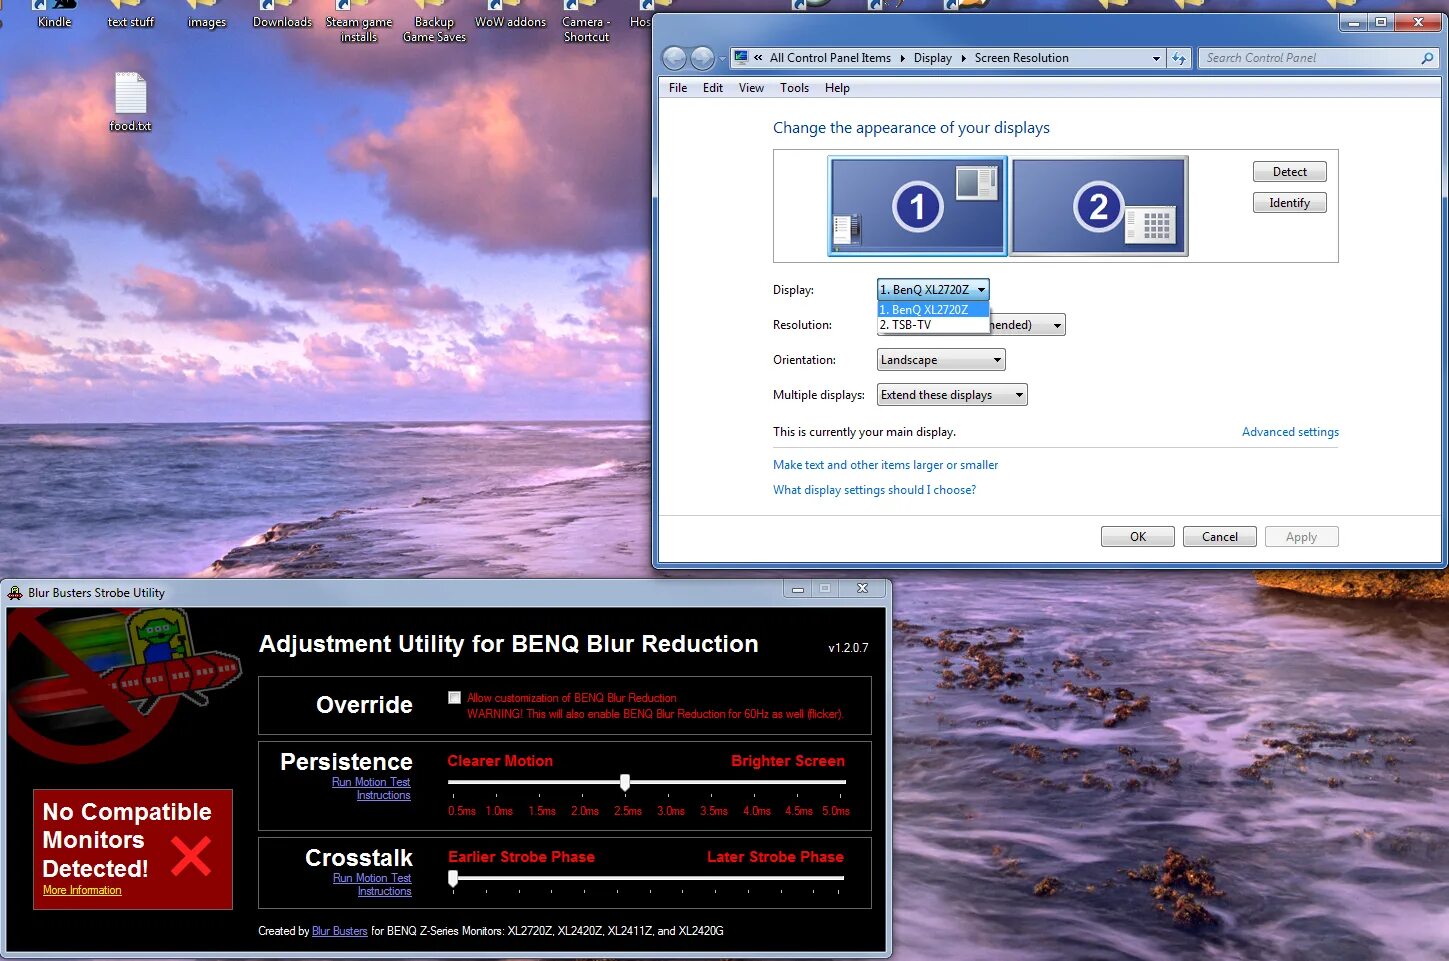This screenshot has height=961, width=1449.
Task: Click the Persistence slider handle
Action: pos(625,782)
